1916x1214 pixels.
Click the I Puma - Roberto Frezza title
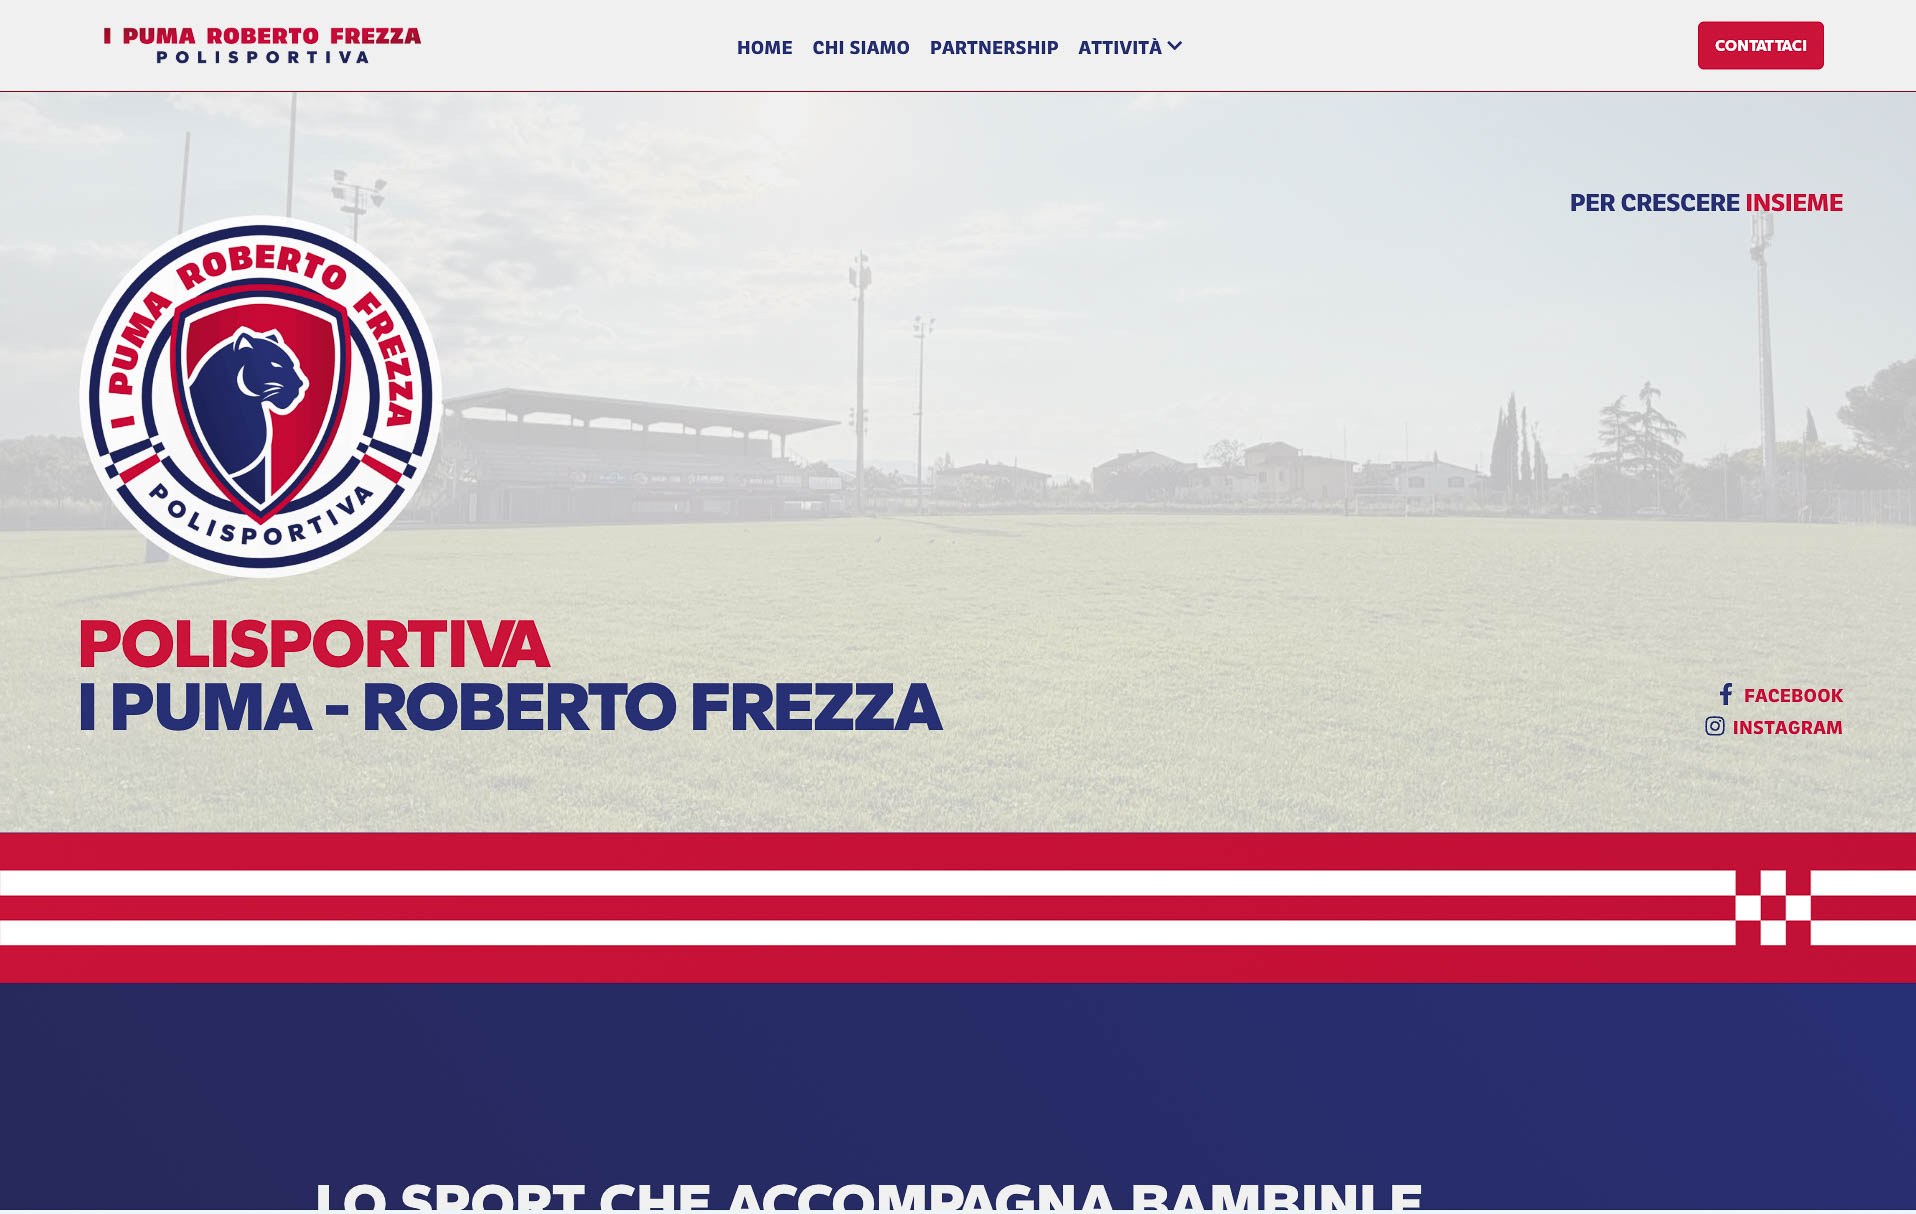pos(510,707)
